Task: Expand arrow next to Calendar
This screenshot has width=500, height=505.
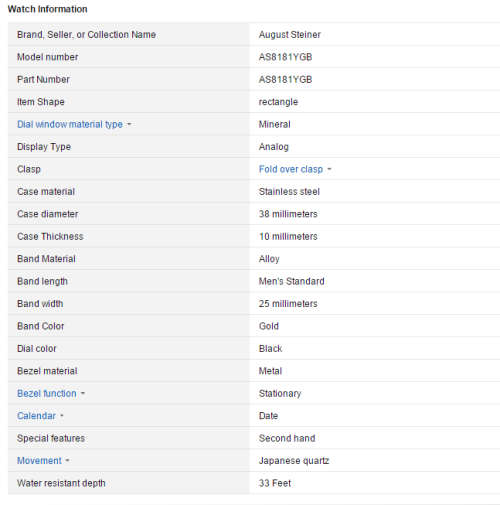Action: 62,416
